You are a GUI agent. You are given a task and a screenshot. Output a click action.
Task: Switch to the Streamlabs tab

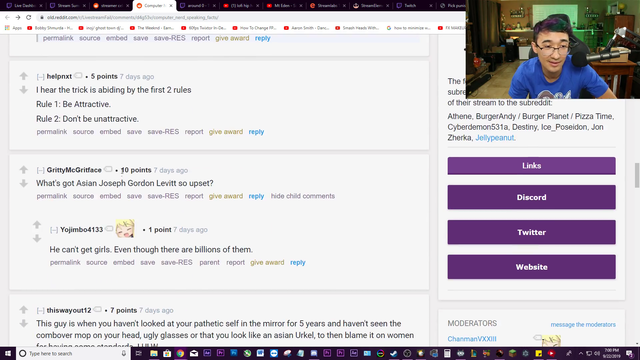click(327, 6)
